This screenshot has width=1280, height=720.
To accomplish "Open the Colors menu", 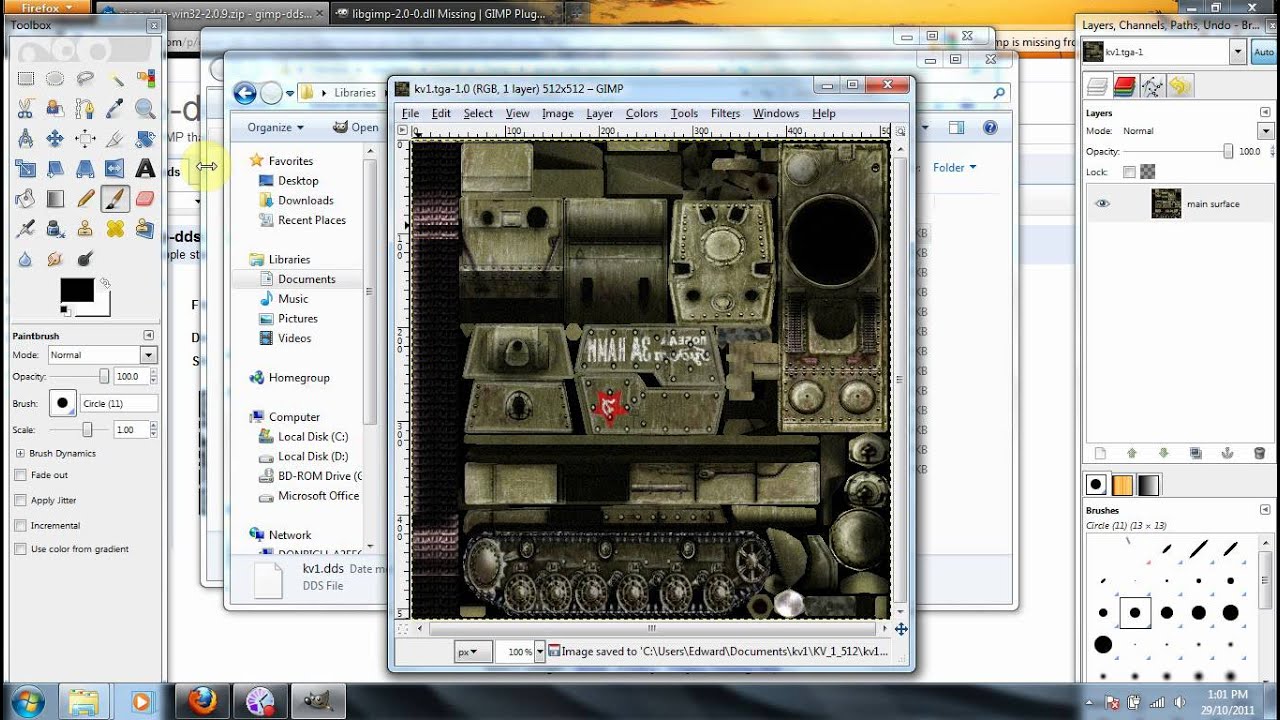I will [641, 113].
